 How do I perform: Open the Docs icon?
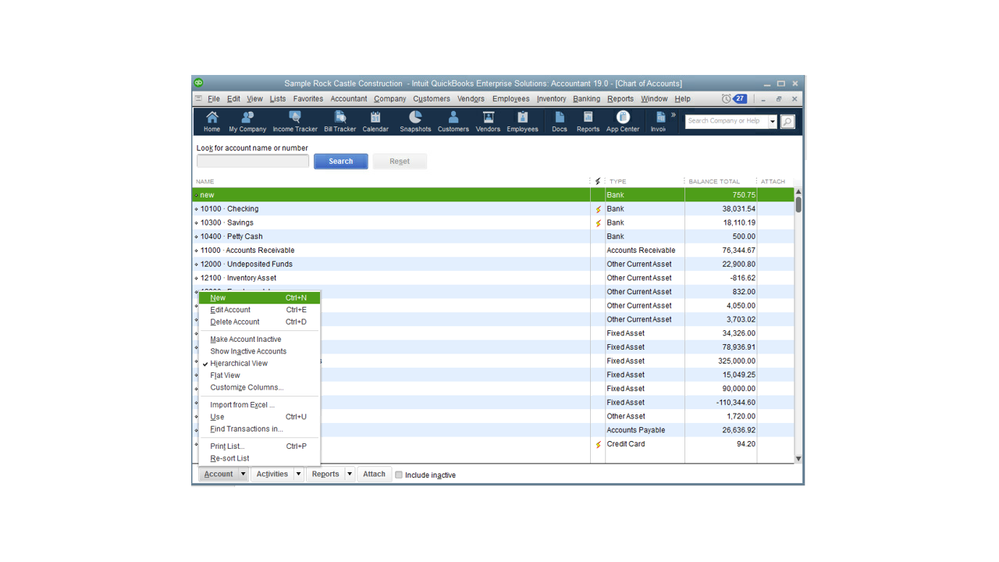tap(559, 121)
